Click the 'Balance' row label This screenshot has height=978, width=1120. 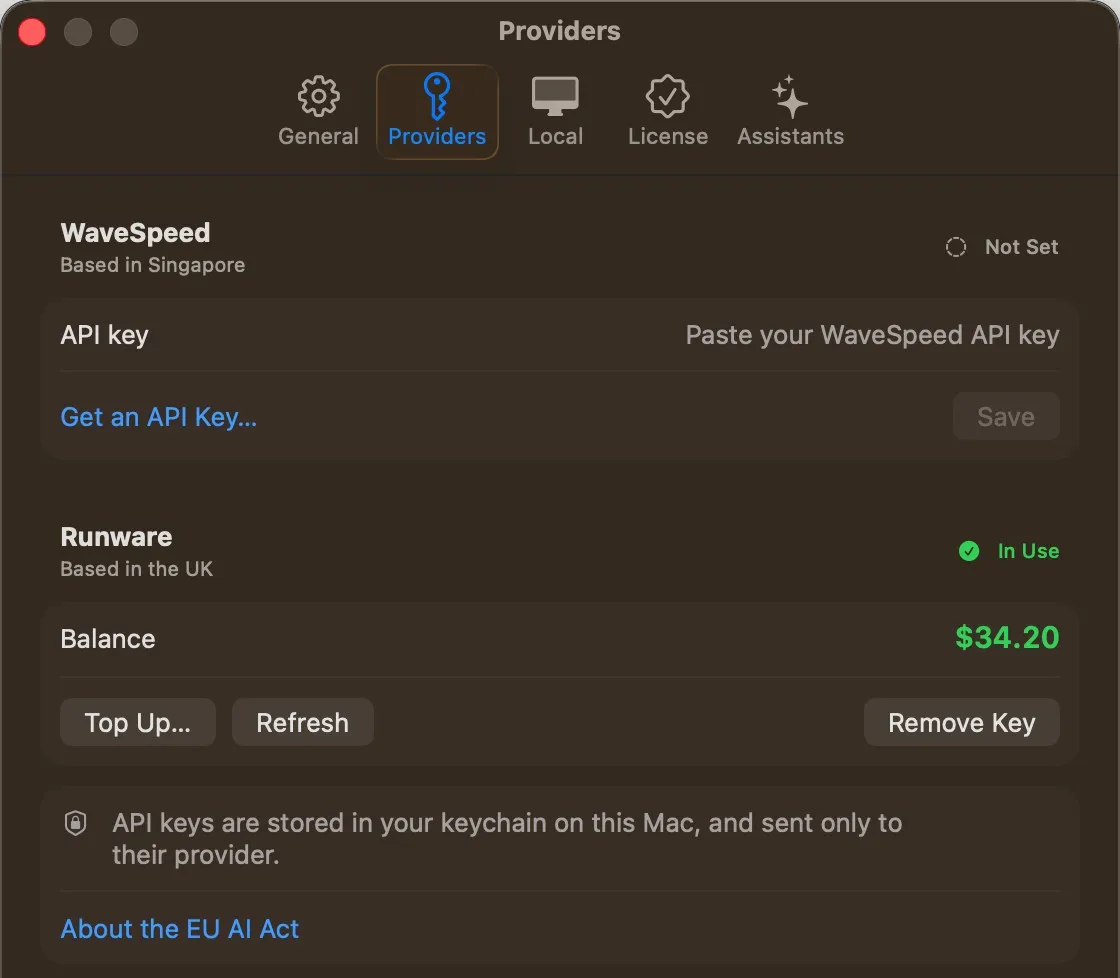tap(108, 639)
